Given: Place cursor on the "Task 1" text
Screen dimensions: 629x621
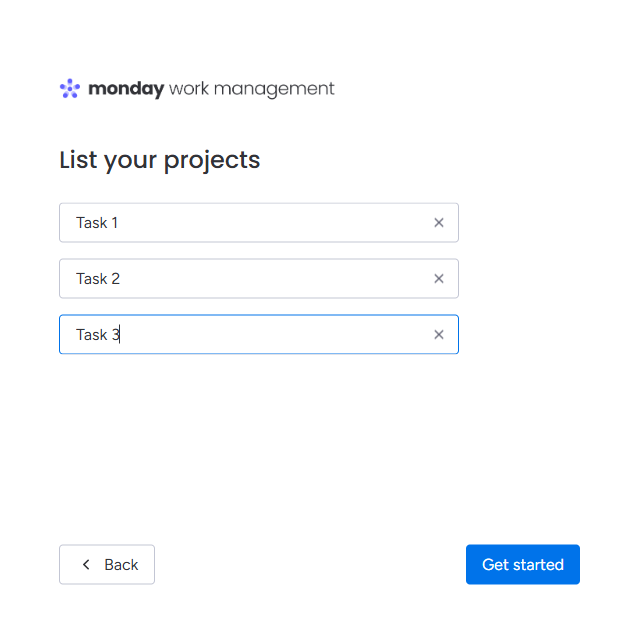Looking at the screenshot, I should click(97, 223).
